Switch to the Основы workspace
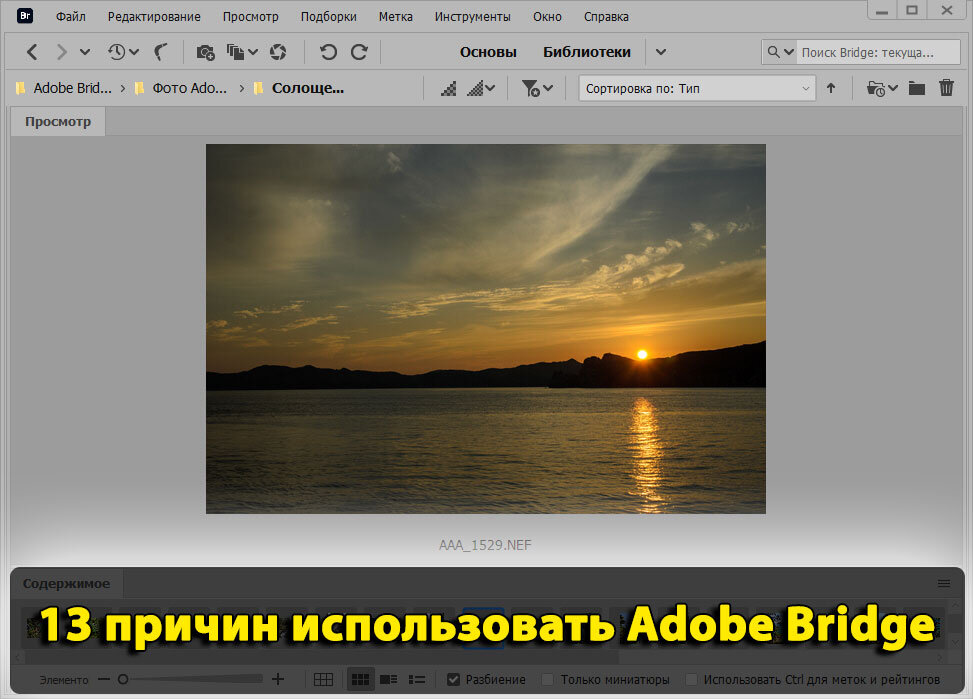The height and width of the screenshot is (699, 973). tap(488, 52)
